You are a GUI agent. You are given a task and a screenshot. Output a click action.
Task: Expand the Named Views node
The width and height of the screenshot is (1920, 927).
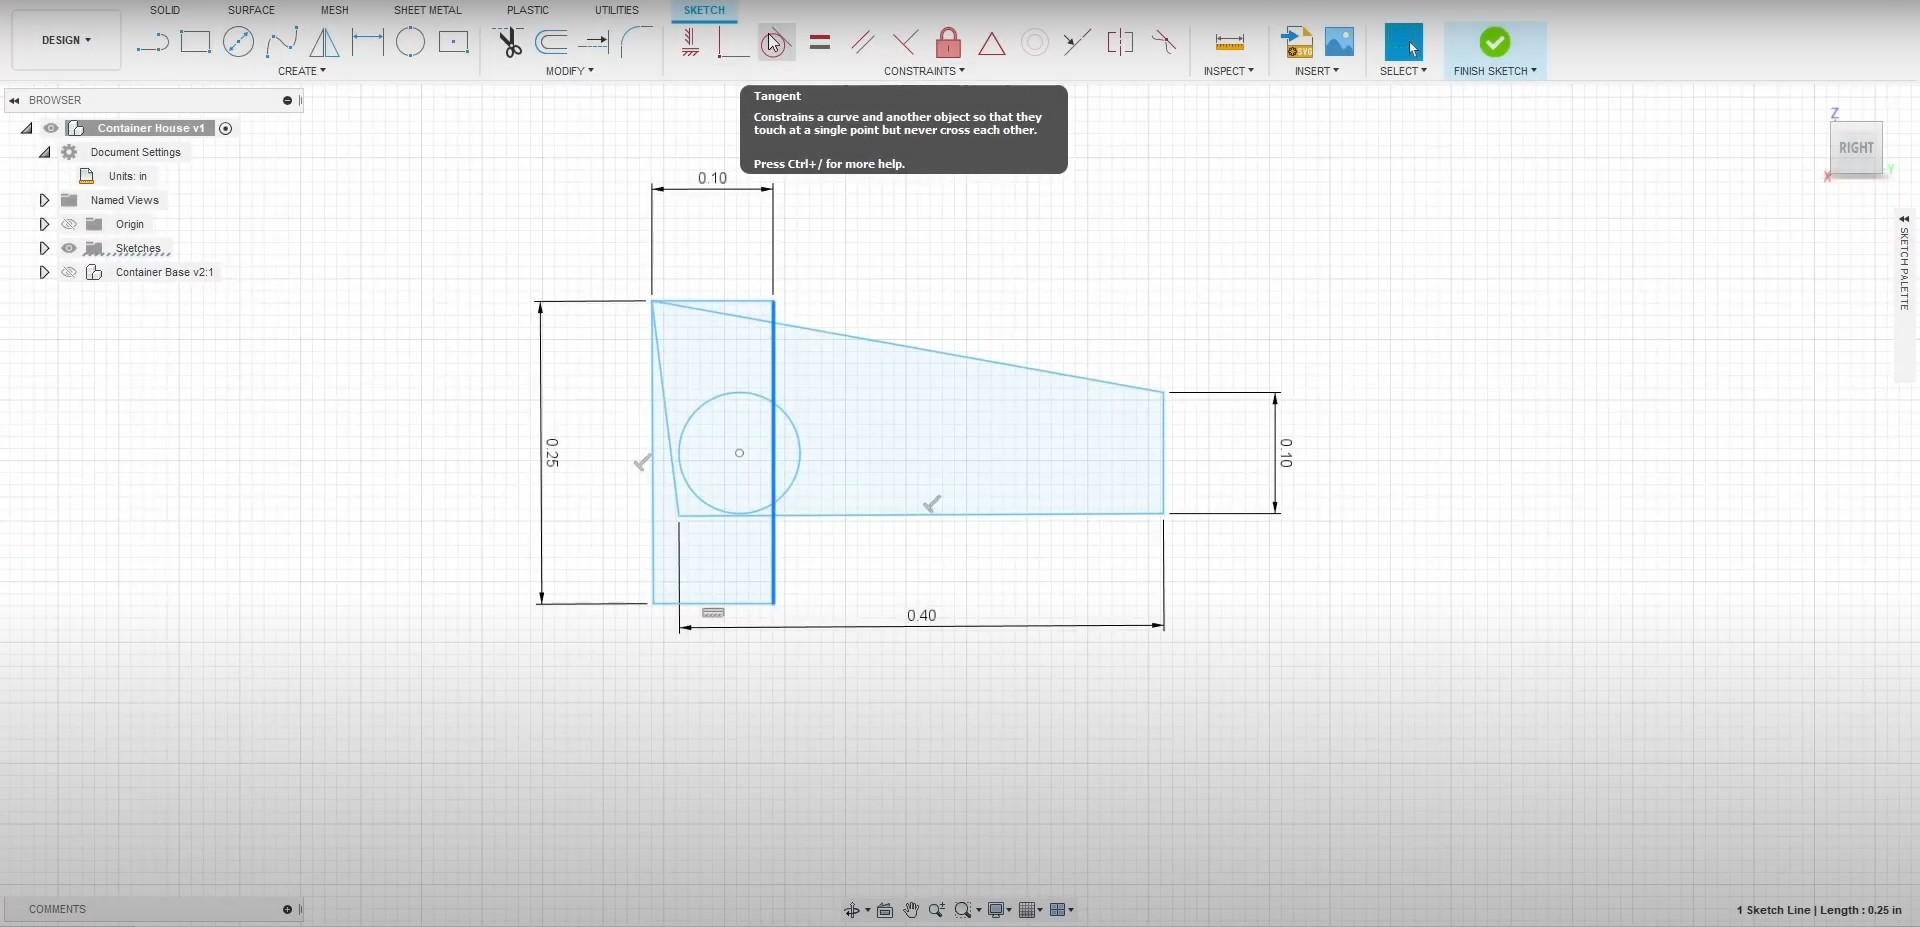tap(44, 200)
